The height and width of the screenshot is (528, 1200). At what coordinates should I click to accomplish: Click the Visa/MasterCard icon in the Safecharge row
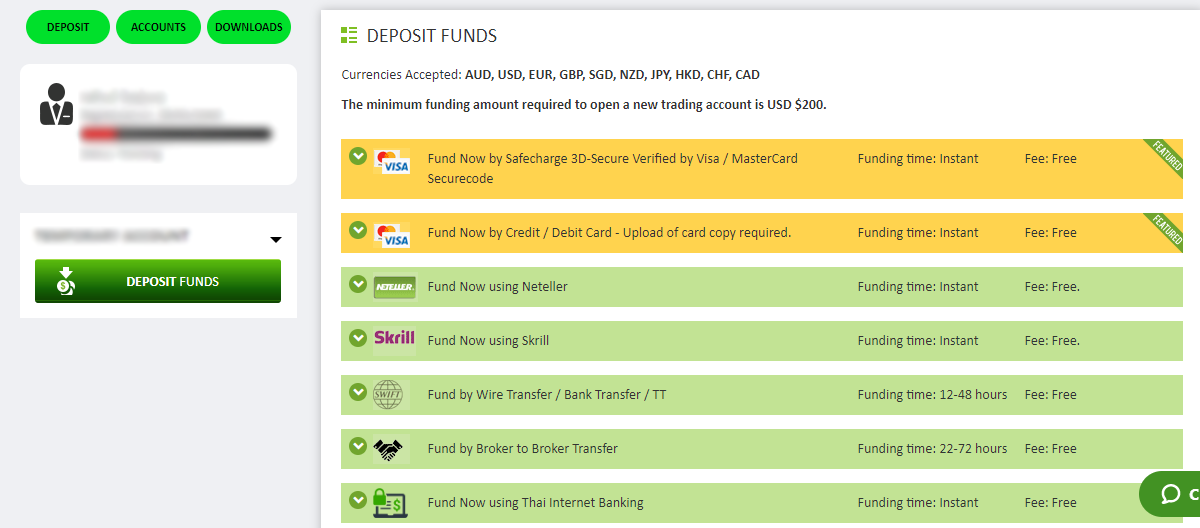tap(391, 162)
